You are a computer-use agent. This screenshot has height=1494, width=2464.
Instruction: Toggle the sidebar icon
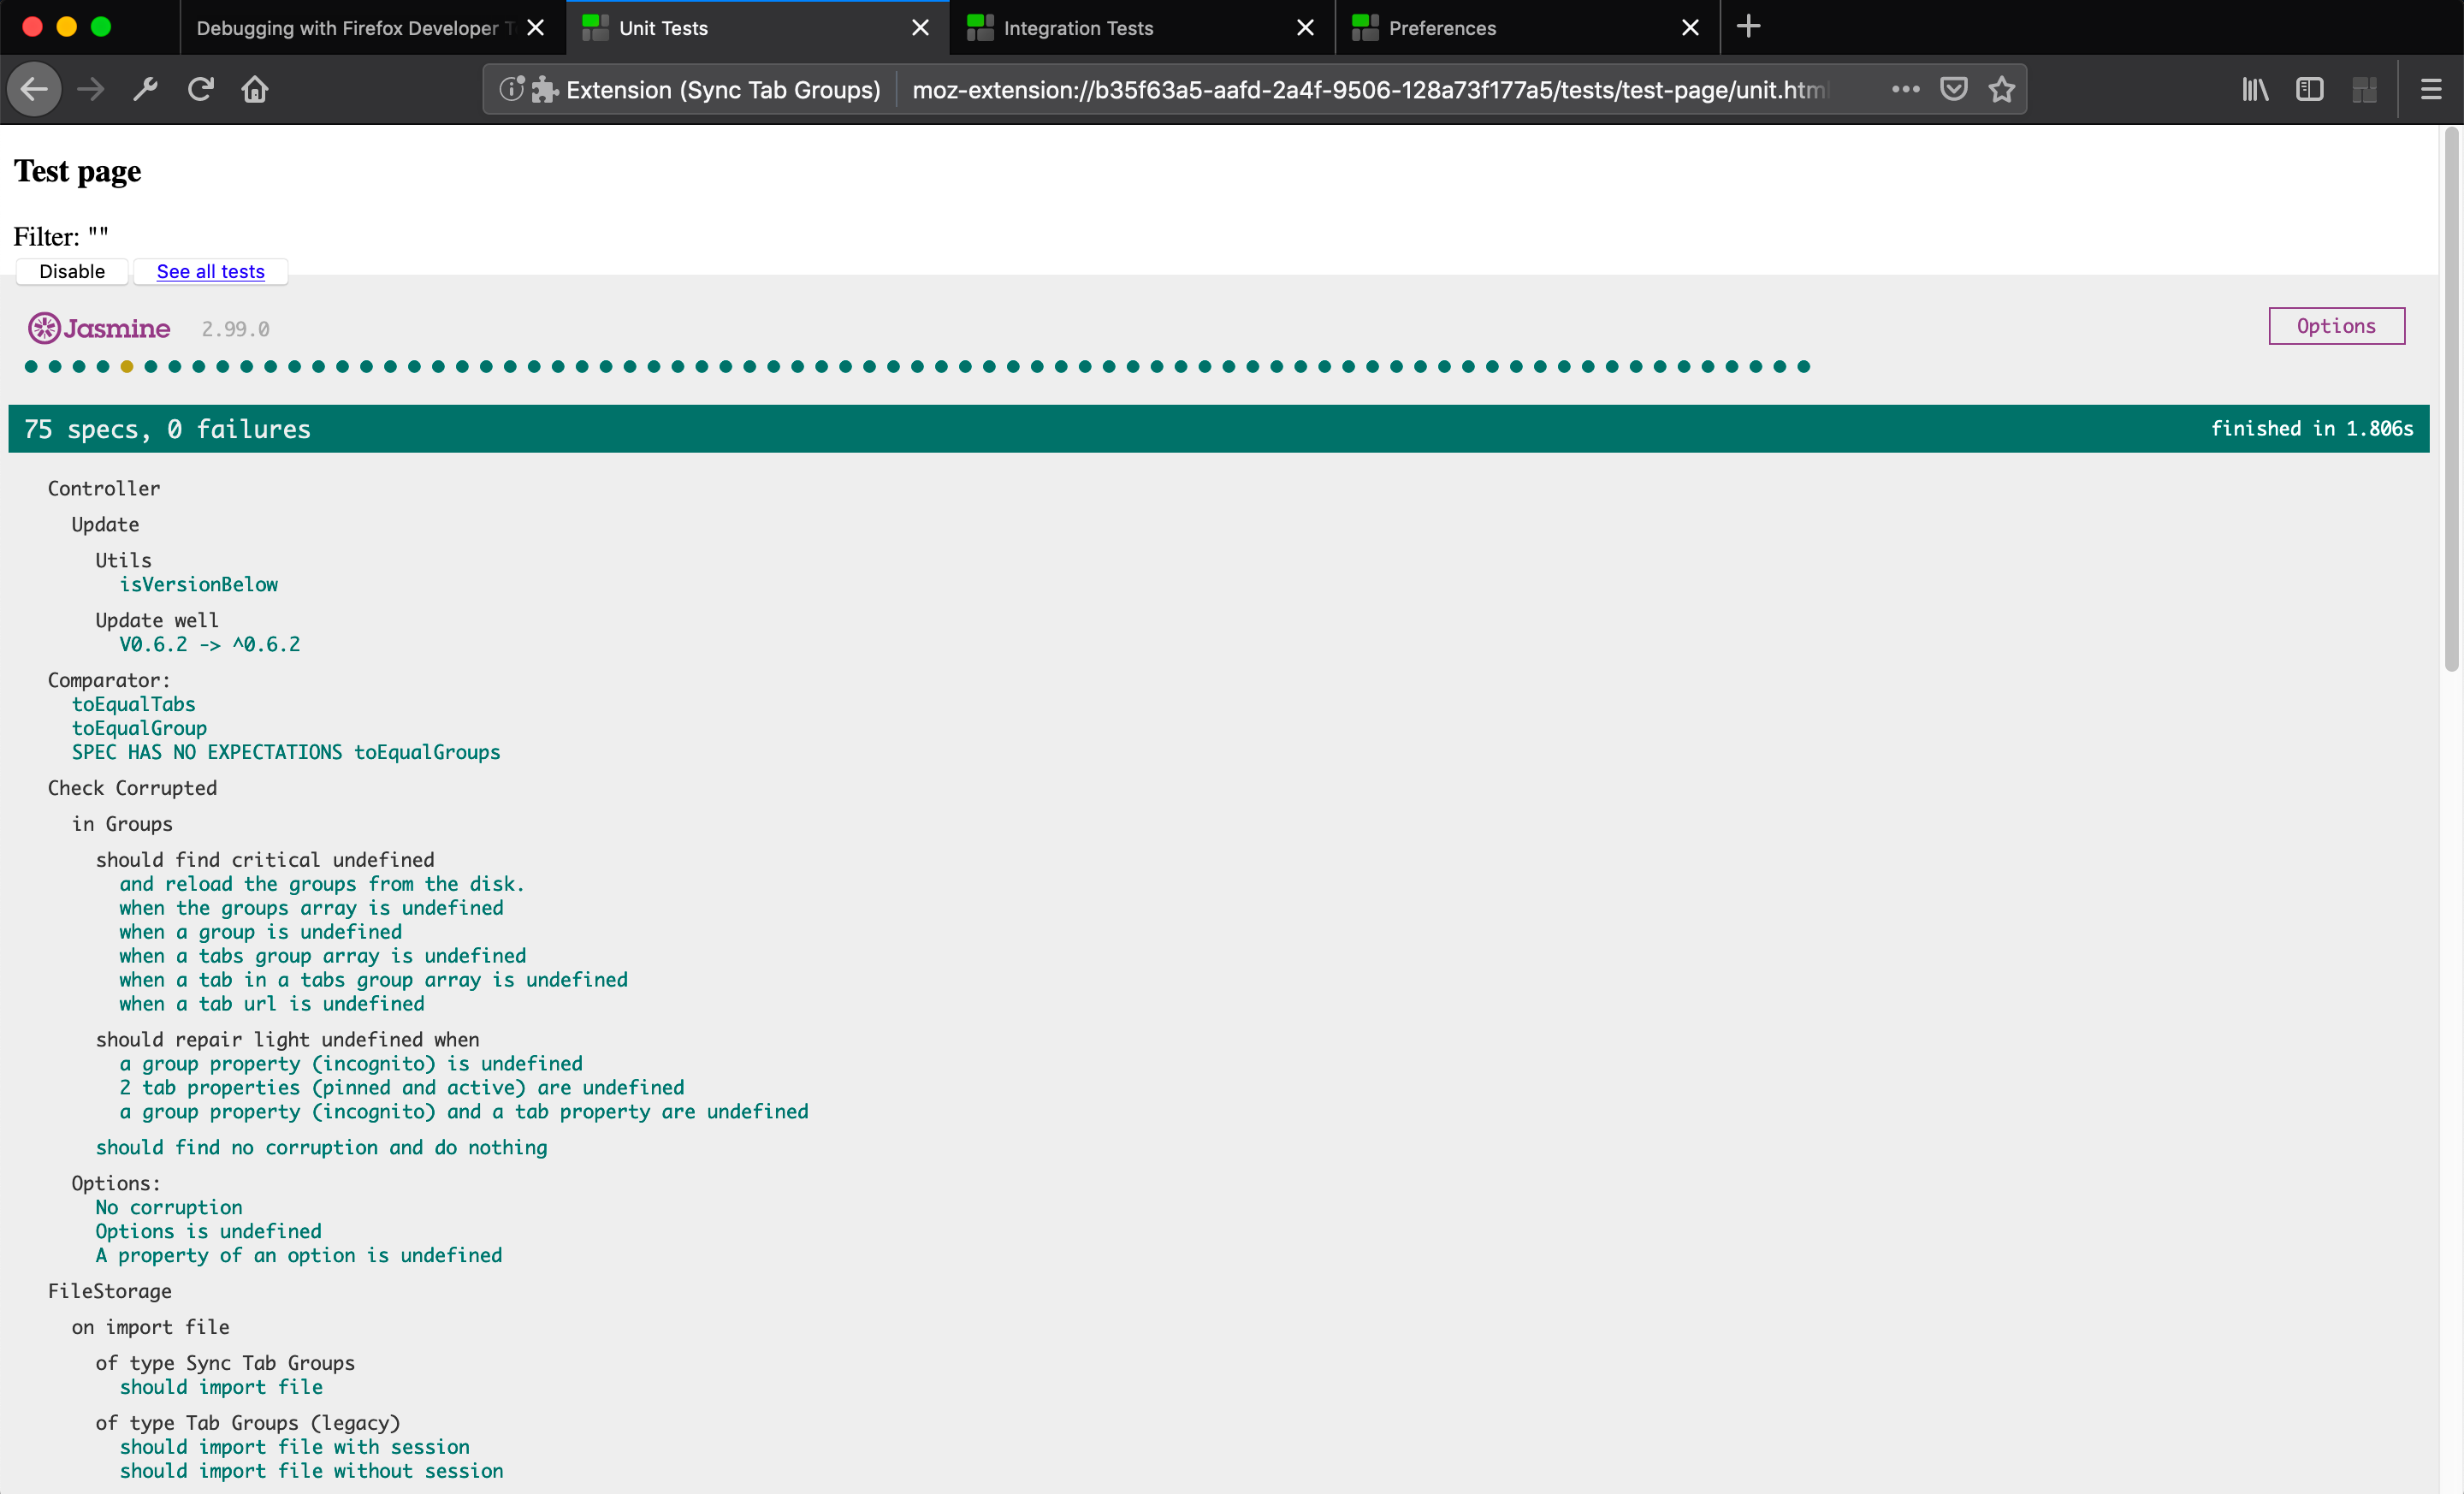click(2310, 90)
